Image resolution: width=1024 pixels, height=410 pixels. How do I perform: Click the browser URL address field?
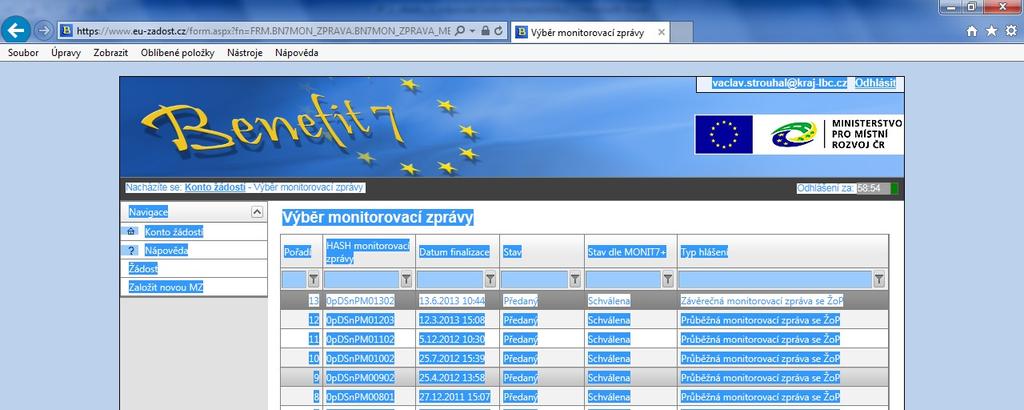263,31
